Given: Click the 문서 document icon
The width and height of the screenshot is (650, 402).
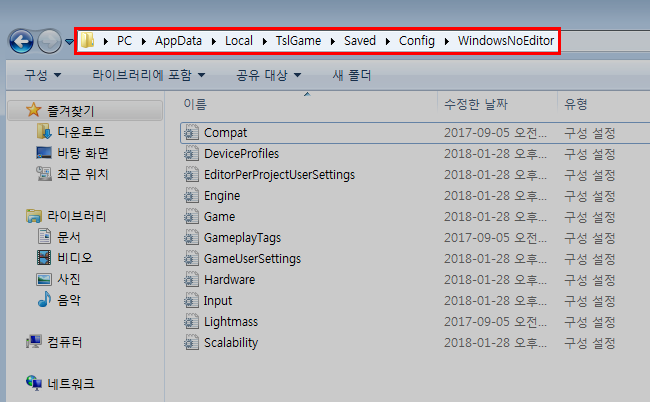Looking at the screenshot, I should [x=44, y=237].
